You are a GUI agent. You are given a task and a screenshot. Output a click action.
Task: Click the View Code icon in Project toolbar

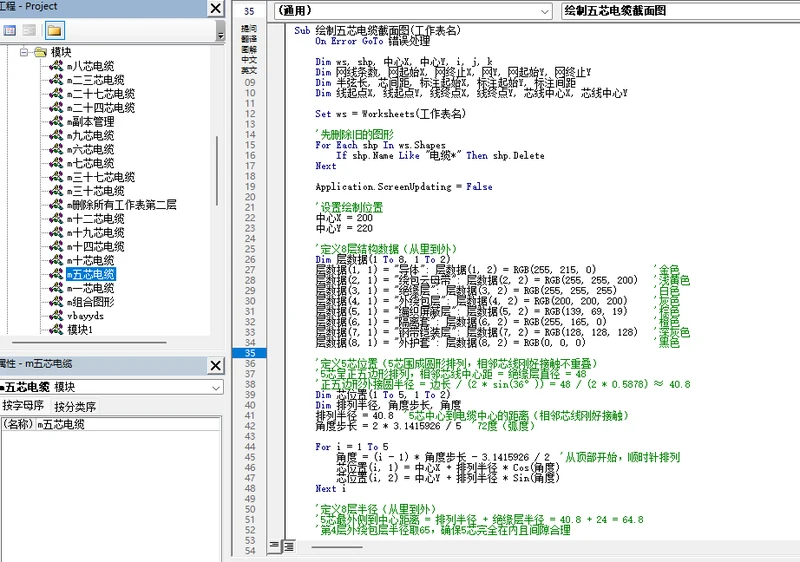click(9, 31)
